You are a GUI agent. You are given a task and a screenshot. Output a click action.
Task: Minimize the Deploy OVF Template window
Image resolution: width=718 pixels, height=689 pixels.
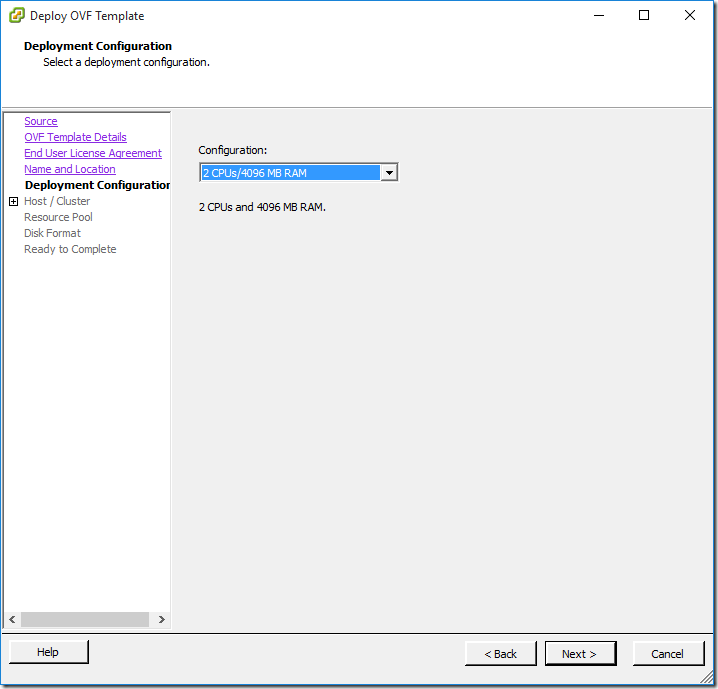(x=599, y=16)
